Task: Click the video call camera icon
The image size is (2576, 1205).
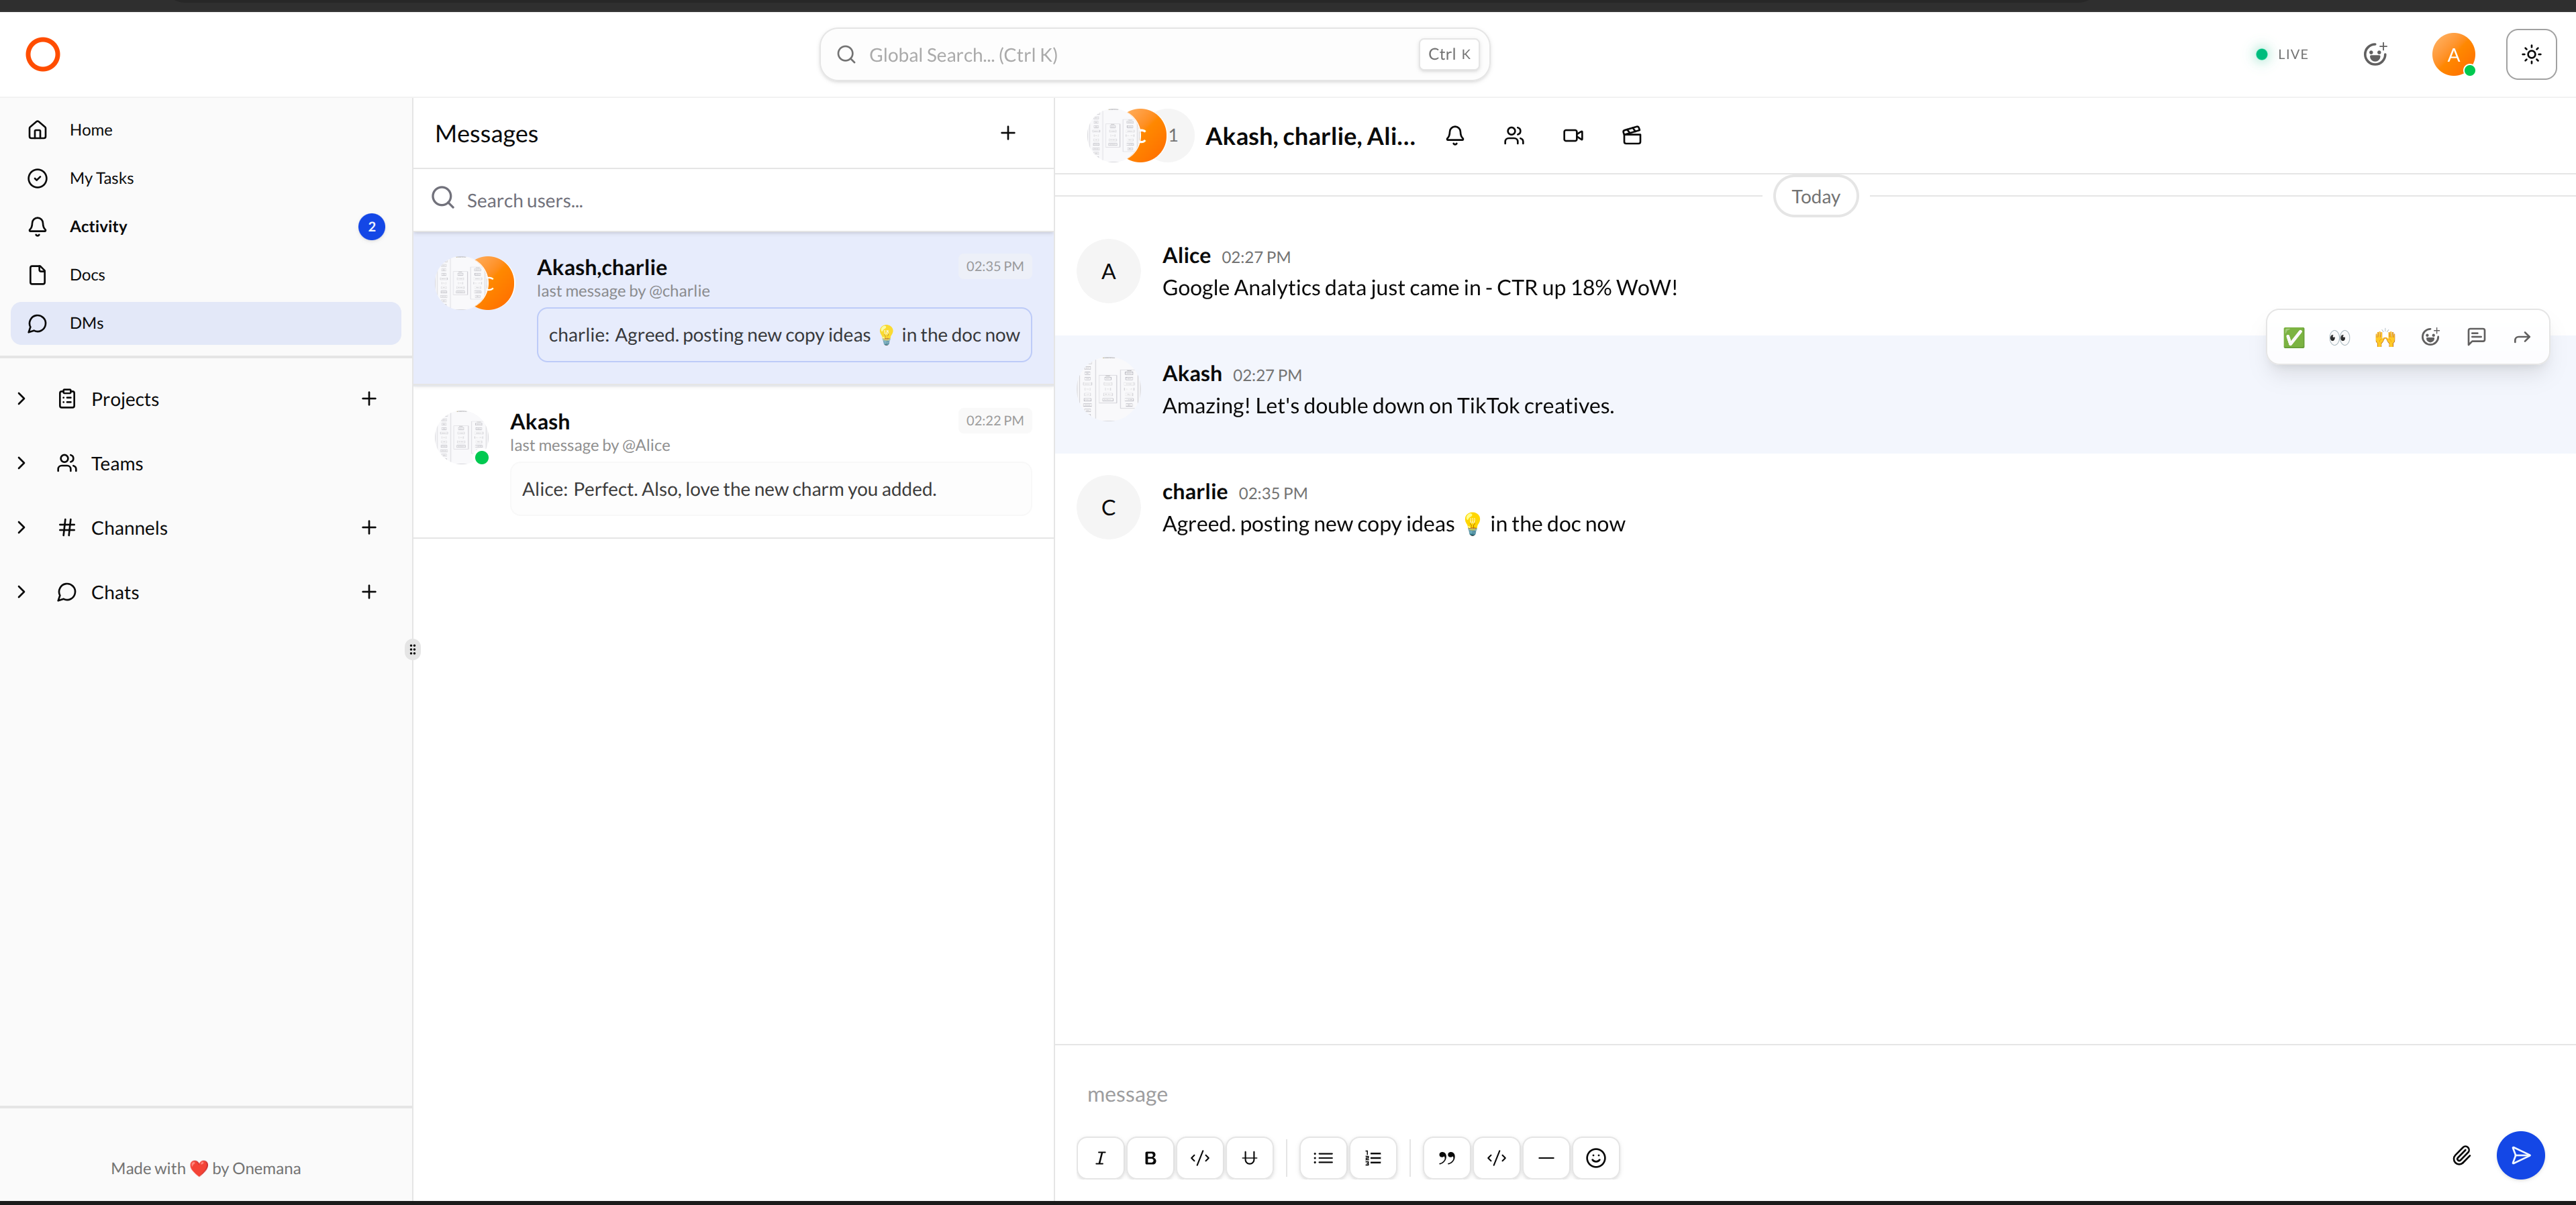Action: point(1572,136)
